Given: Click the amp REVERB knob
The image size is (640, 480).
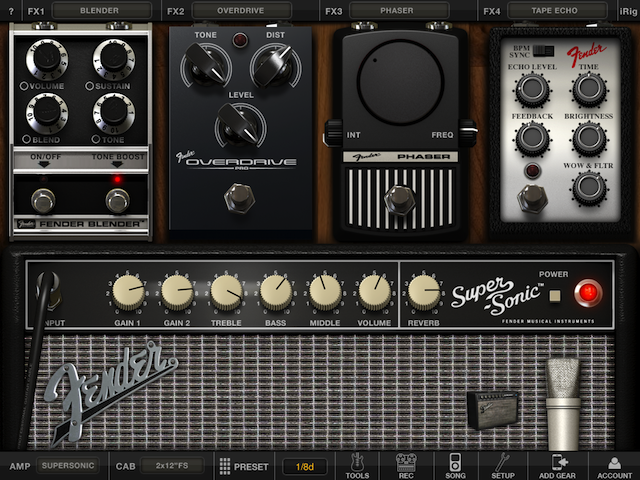Looking at the screenshot, I should click(x=424, y=292).
